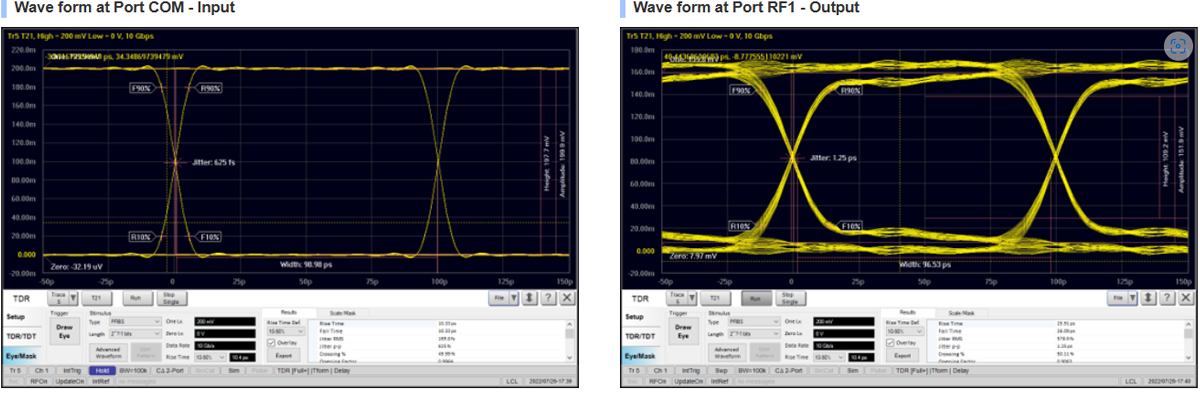The height and width of the screenshot is (397, 1200).
Task: Click the Export button in RF1 output window
Action: coord(903,355)
